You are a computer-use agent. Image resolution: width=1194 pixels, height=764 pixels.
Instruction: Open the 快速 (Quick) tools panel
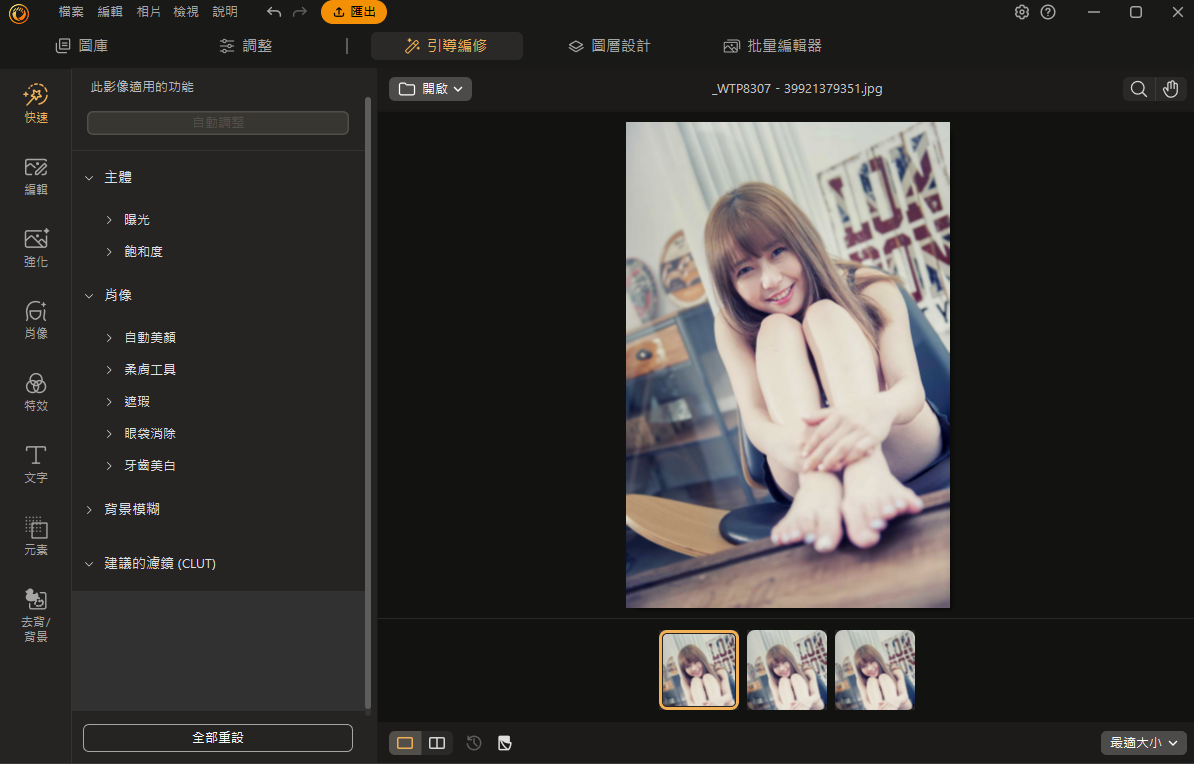(x=36, y=104)
